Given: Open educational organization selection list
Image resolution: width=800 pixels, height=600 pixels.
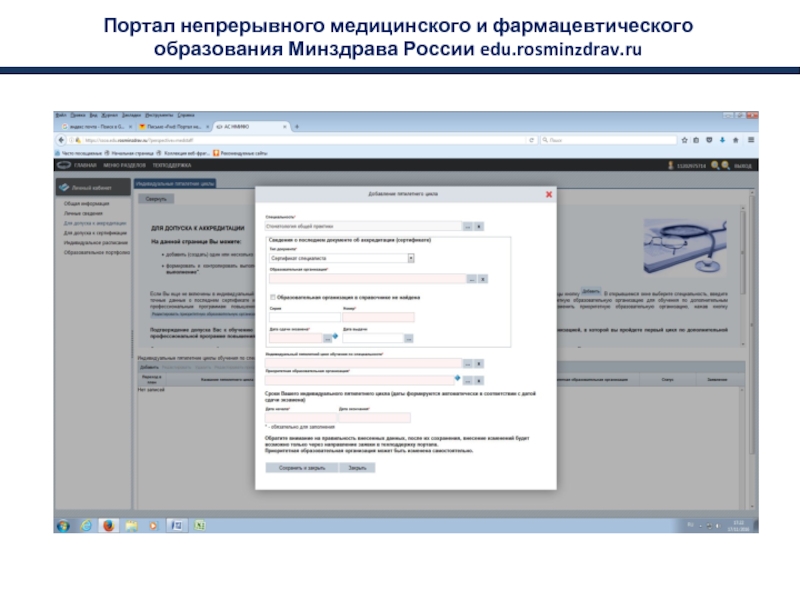Looking at the screenshot, I should (x=469, y=279).
